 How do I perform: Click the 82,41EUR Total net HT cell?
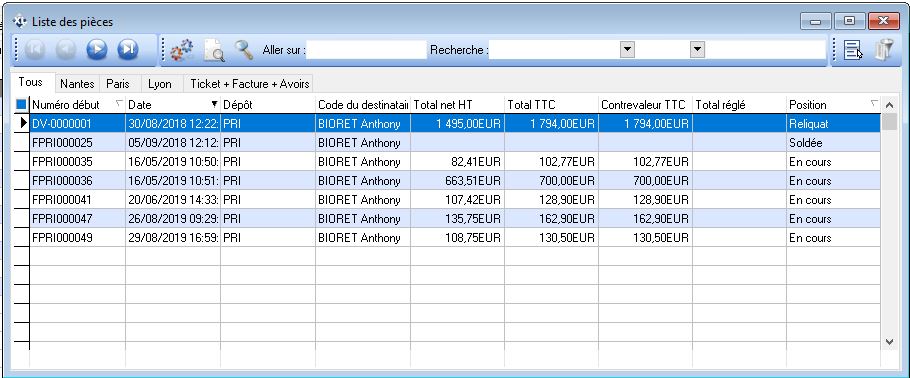(x=458, y=161)
